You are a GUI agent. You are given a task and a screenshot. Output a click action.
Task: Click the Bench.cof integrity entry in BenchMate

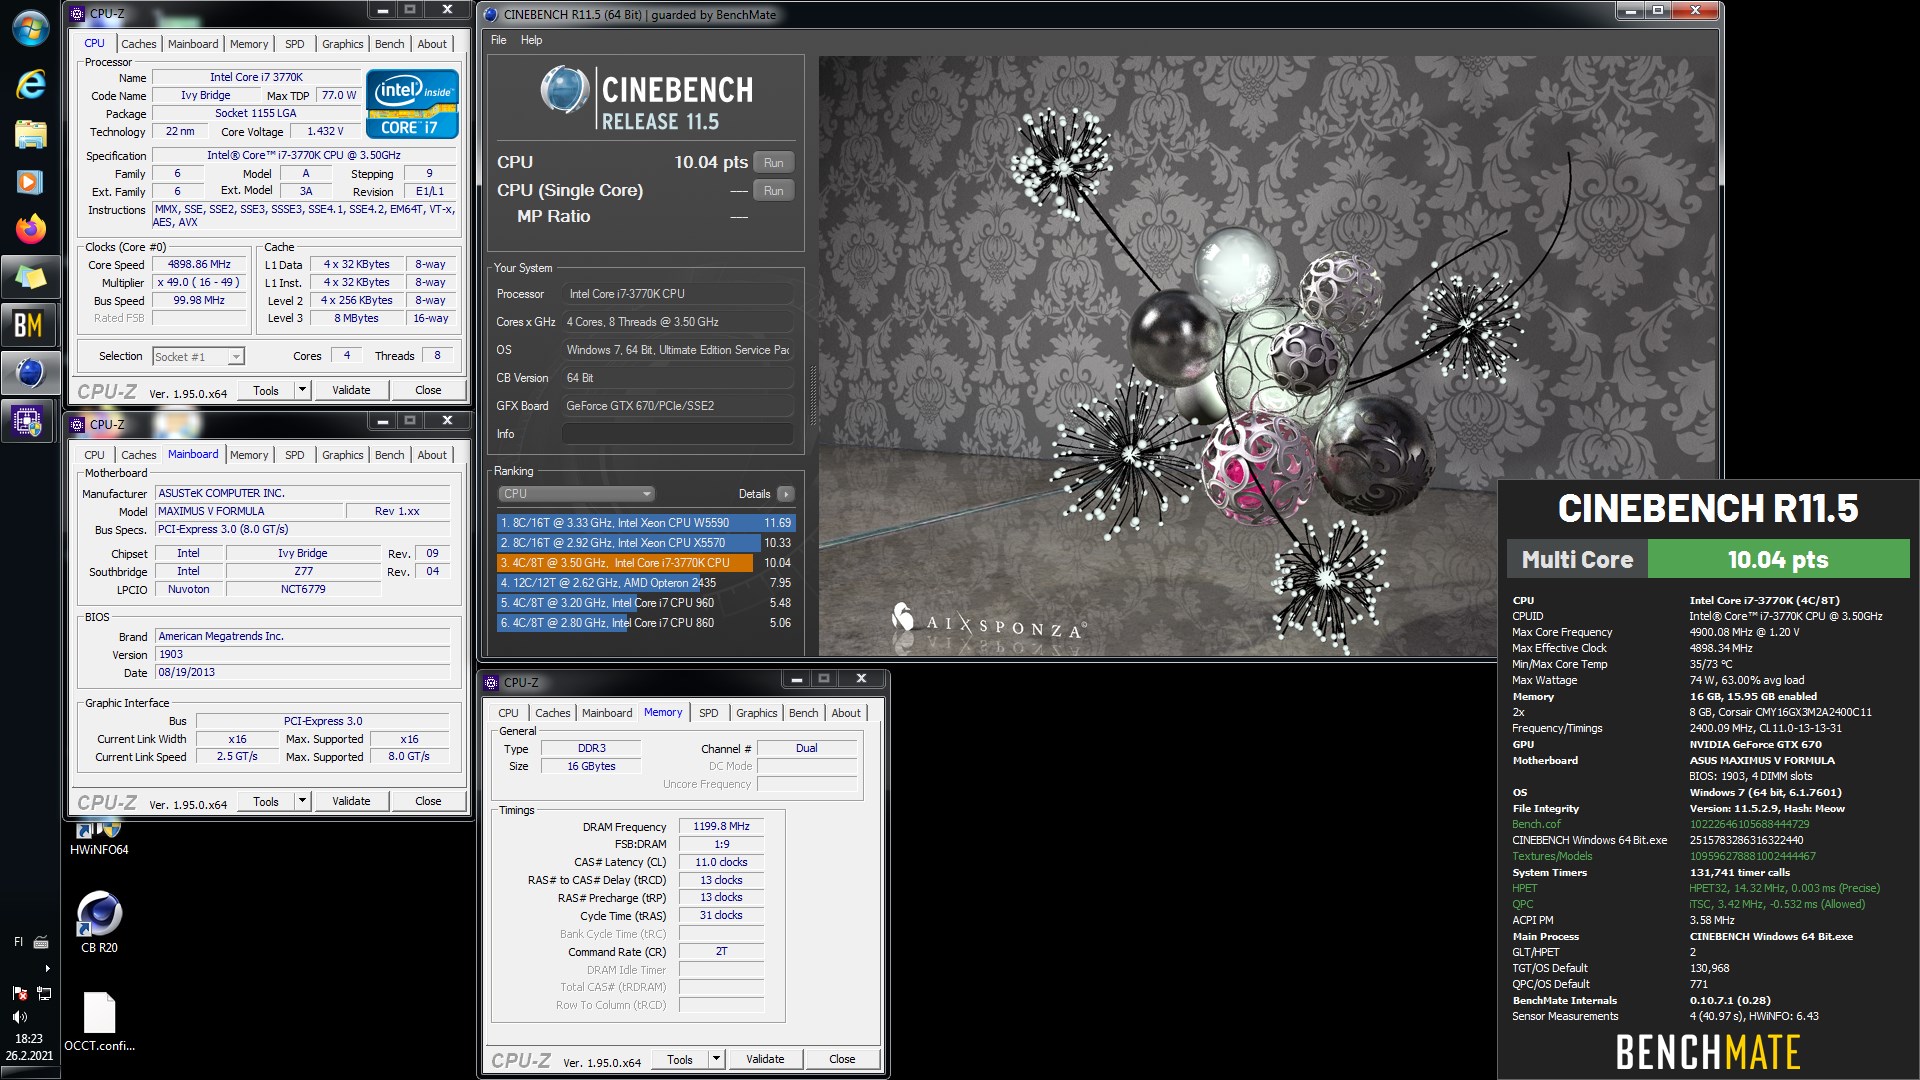(1536, 825)
